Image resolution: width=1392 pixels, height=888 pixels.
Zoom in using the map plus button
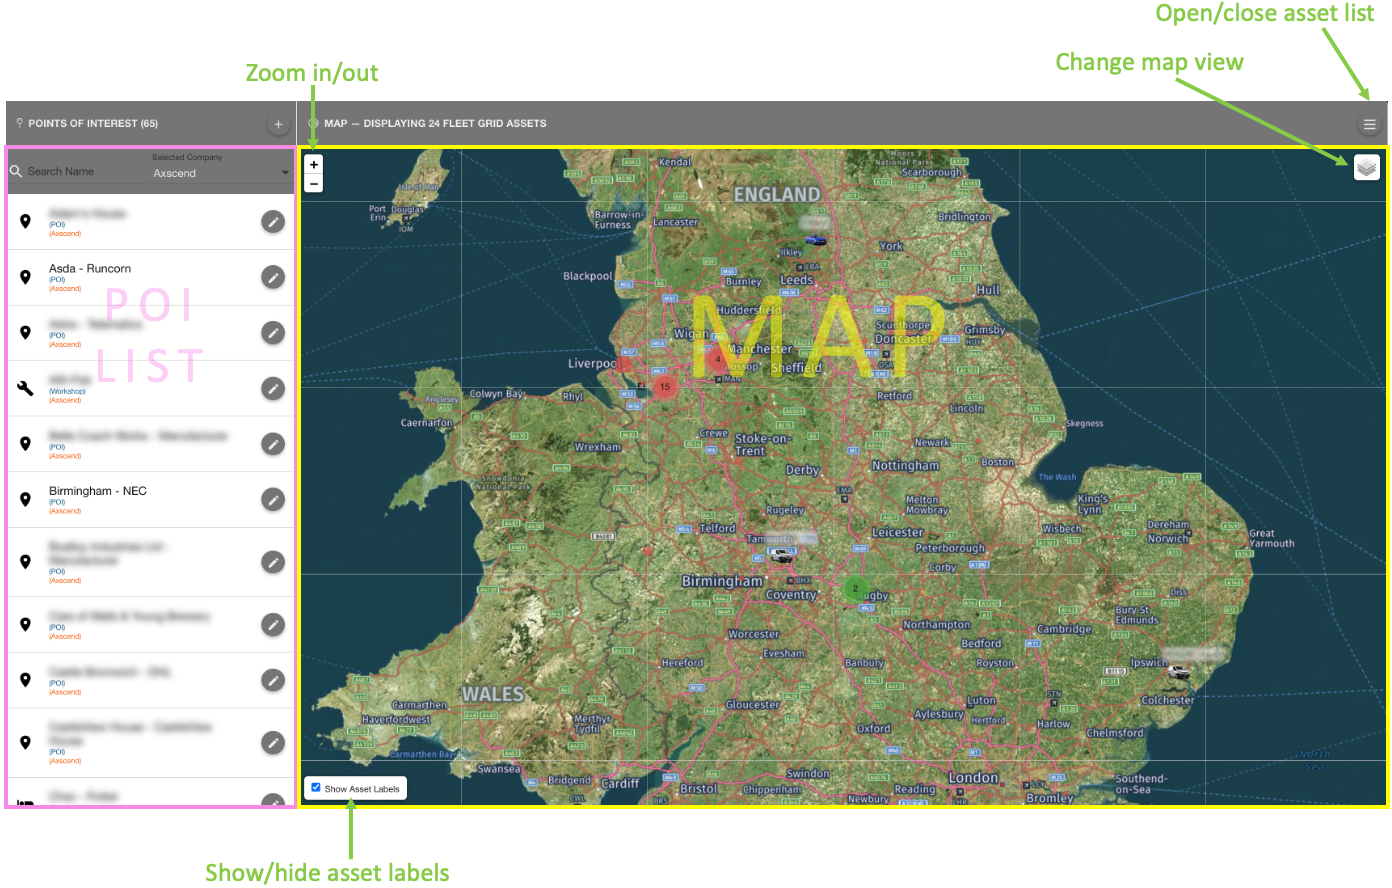point(313,164)
